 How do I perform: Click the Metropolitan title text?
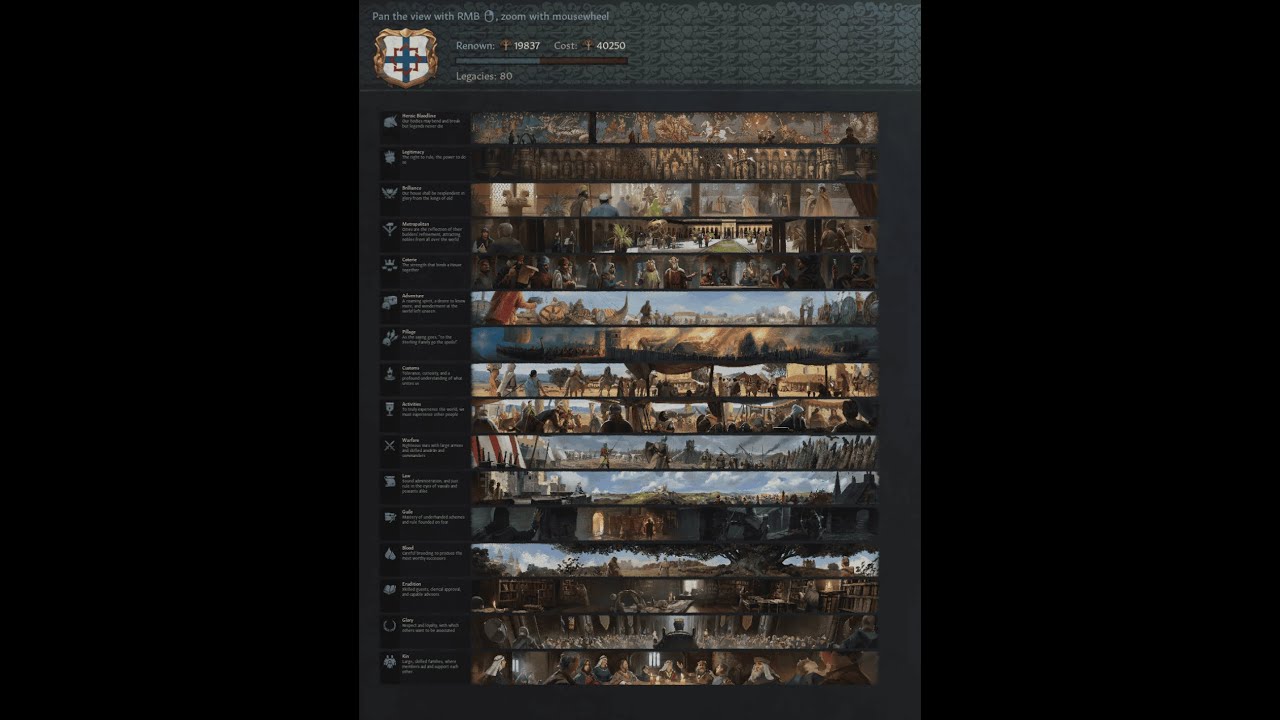point(416,224)
